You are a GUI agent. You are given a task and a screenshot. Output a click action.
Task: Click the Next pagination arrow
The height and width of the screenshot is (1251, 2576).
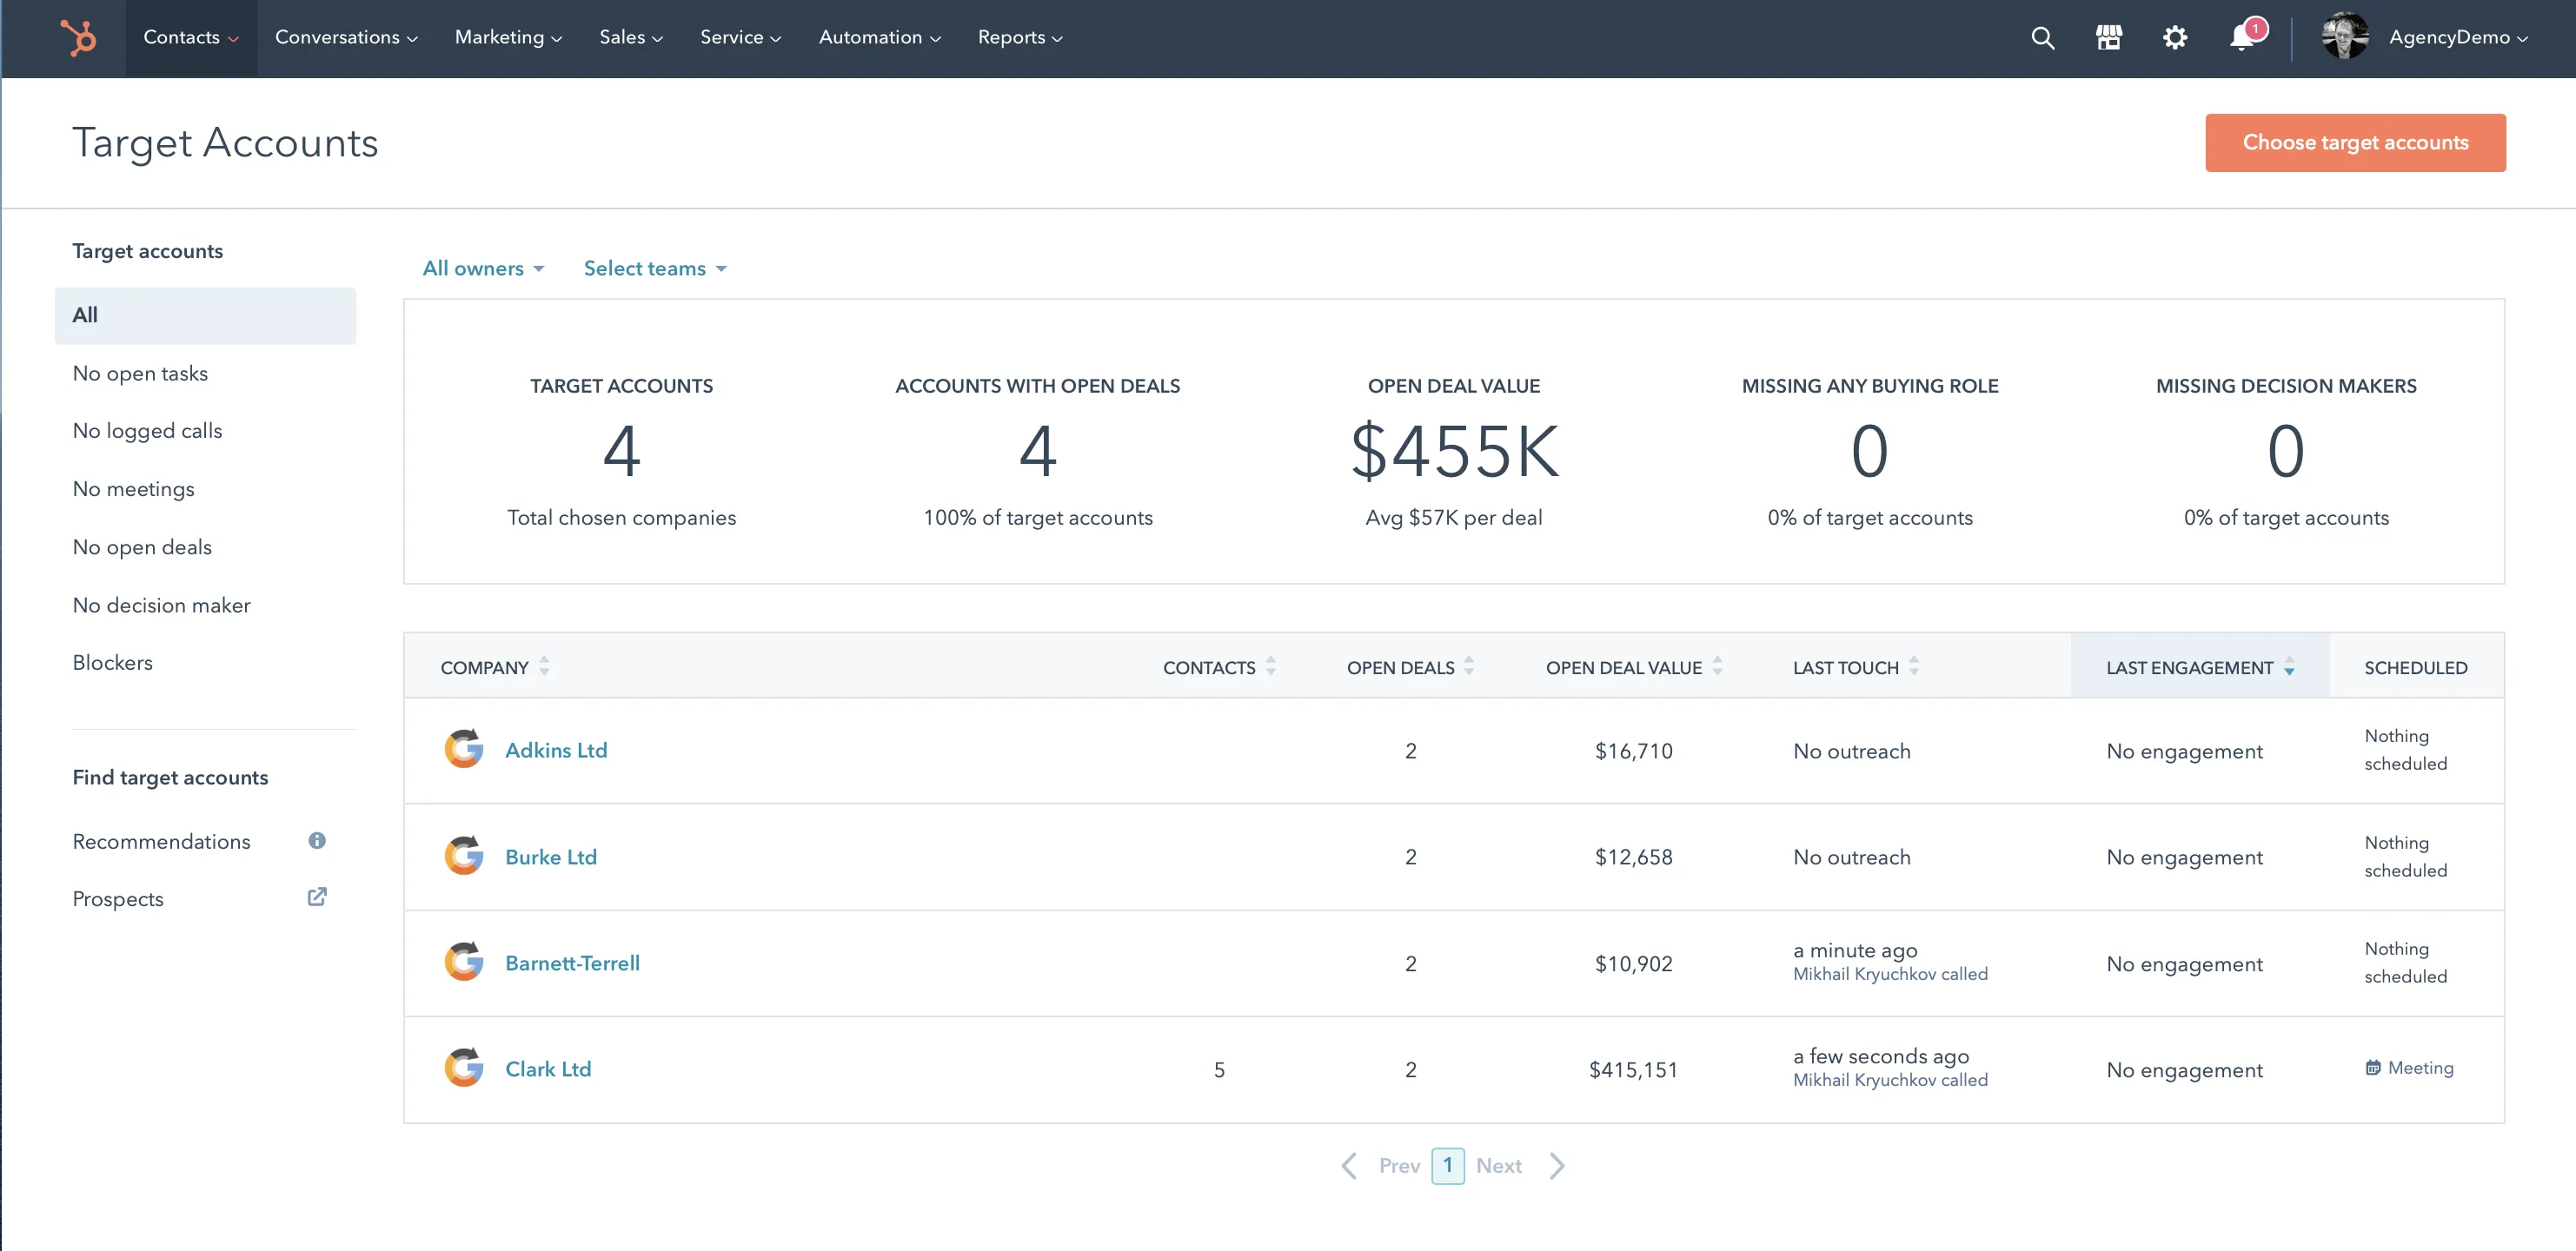(x=1557, y=1165)
